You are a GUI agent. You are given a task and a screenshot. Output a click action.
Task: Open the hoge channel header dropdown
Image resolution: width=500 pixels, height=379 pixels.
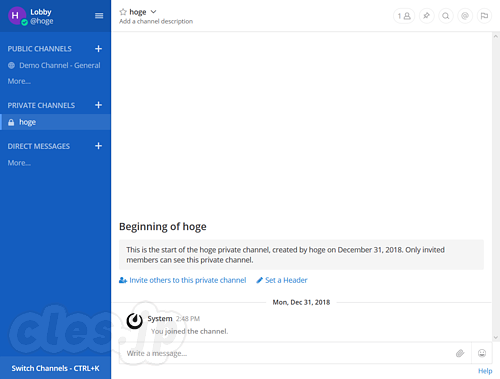153,12
